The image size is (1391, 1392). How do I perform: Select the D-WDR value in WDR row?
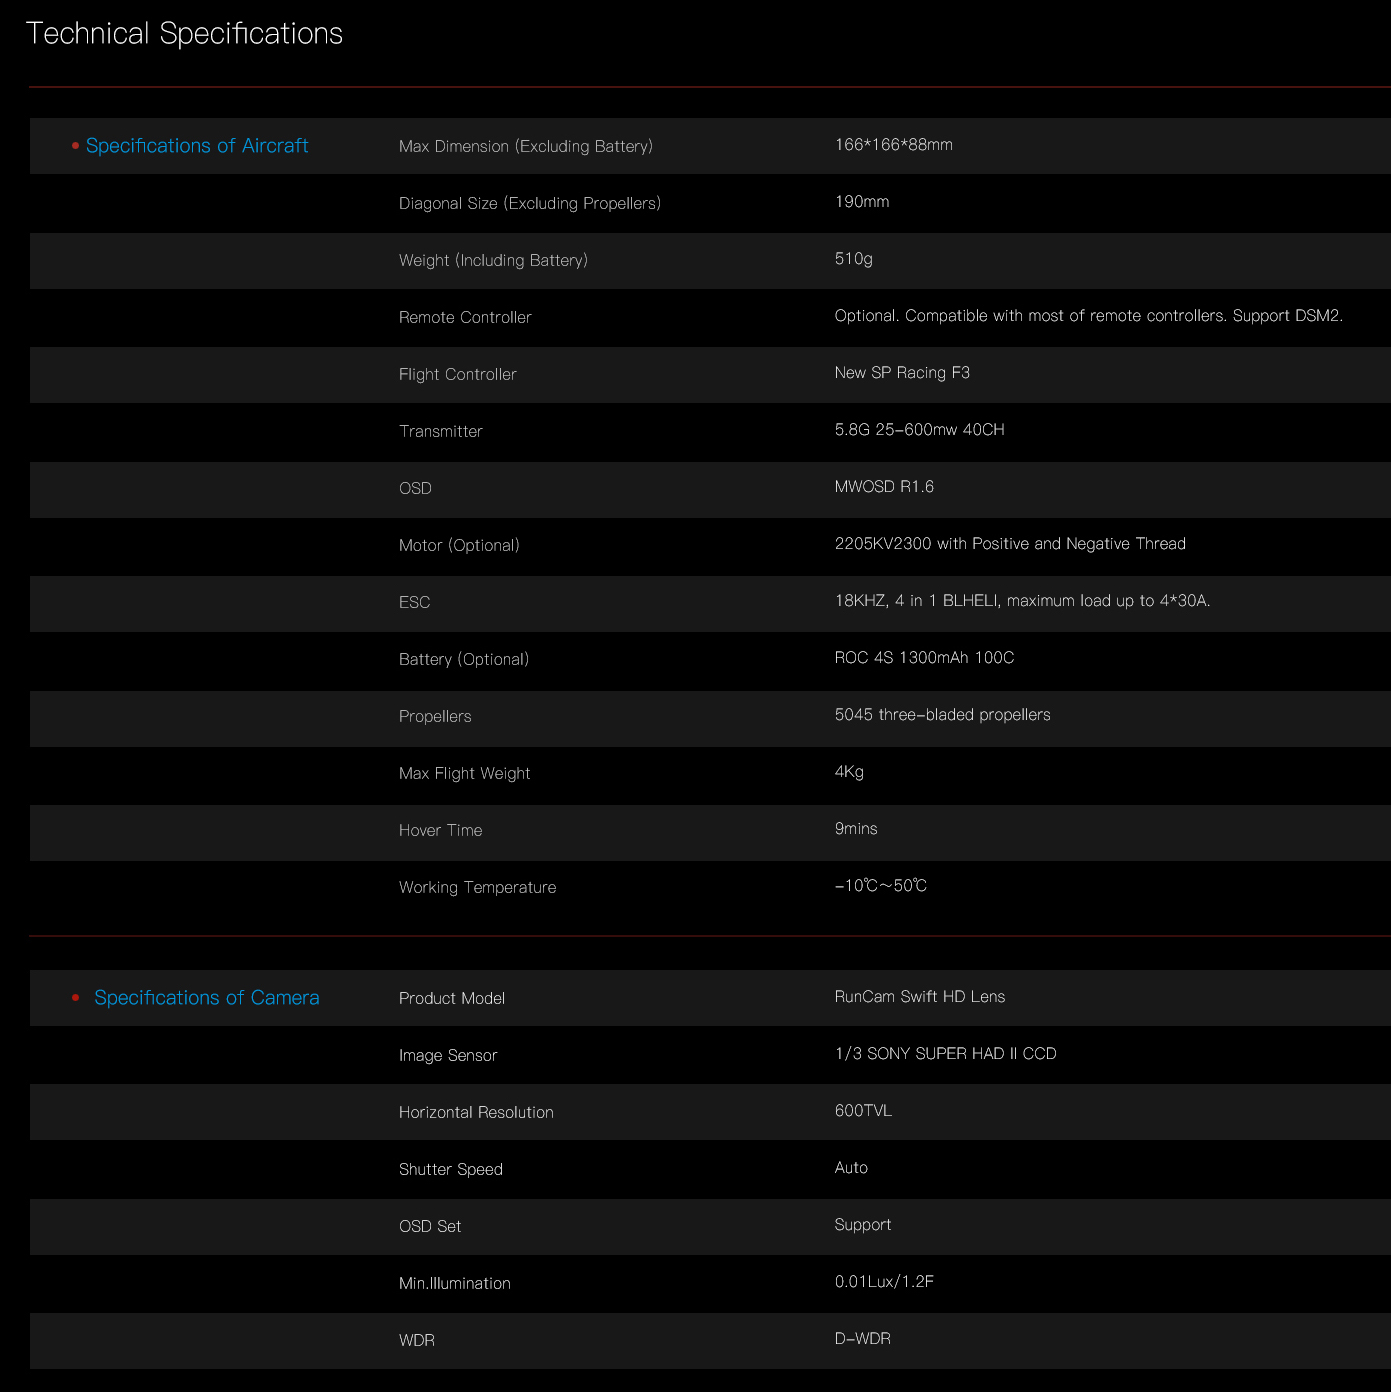click(x=862, y=1339)
